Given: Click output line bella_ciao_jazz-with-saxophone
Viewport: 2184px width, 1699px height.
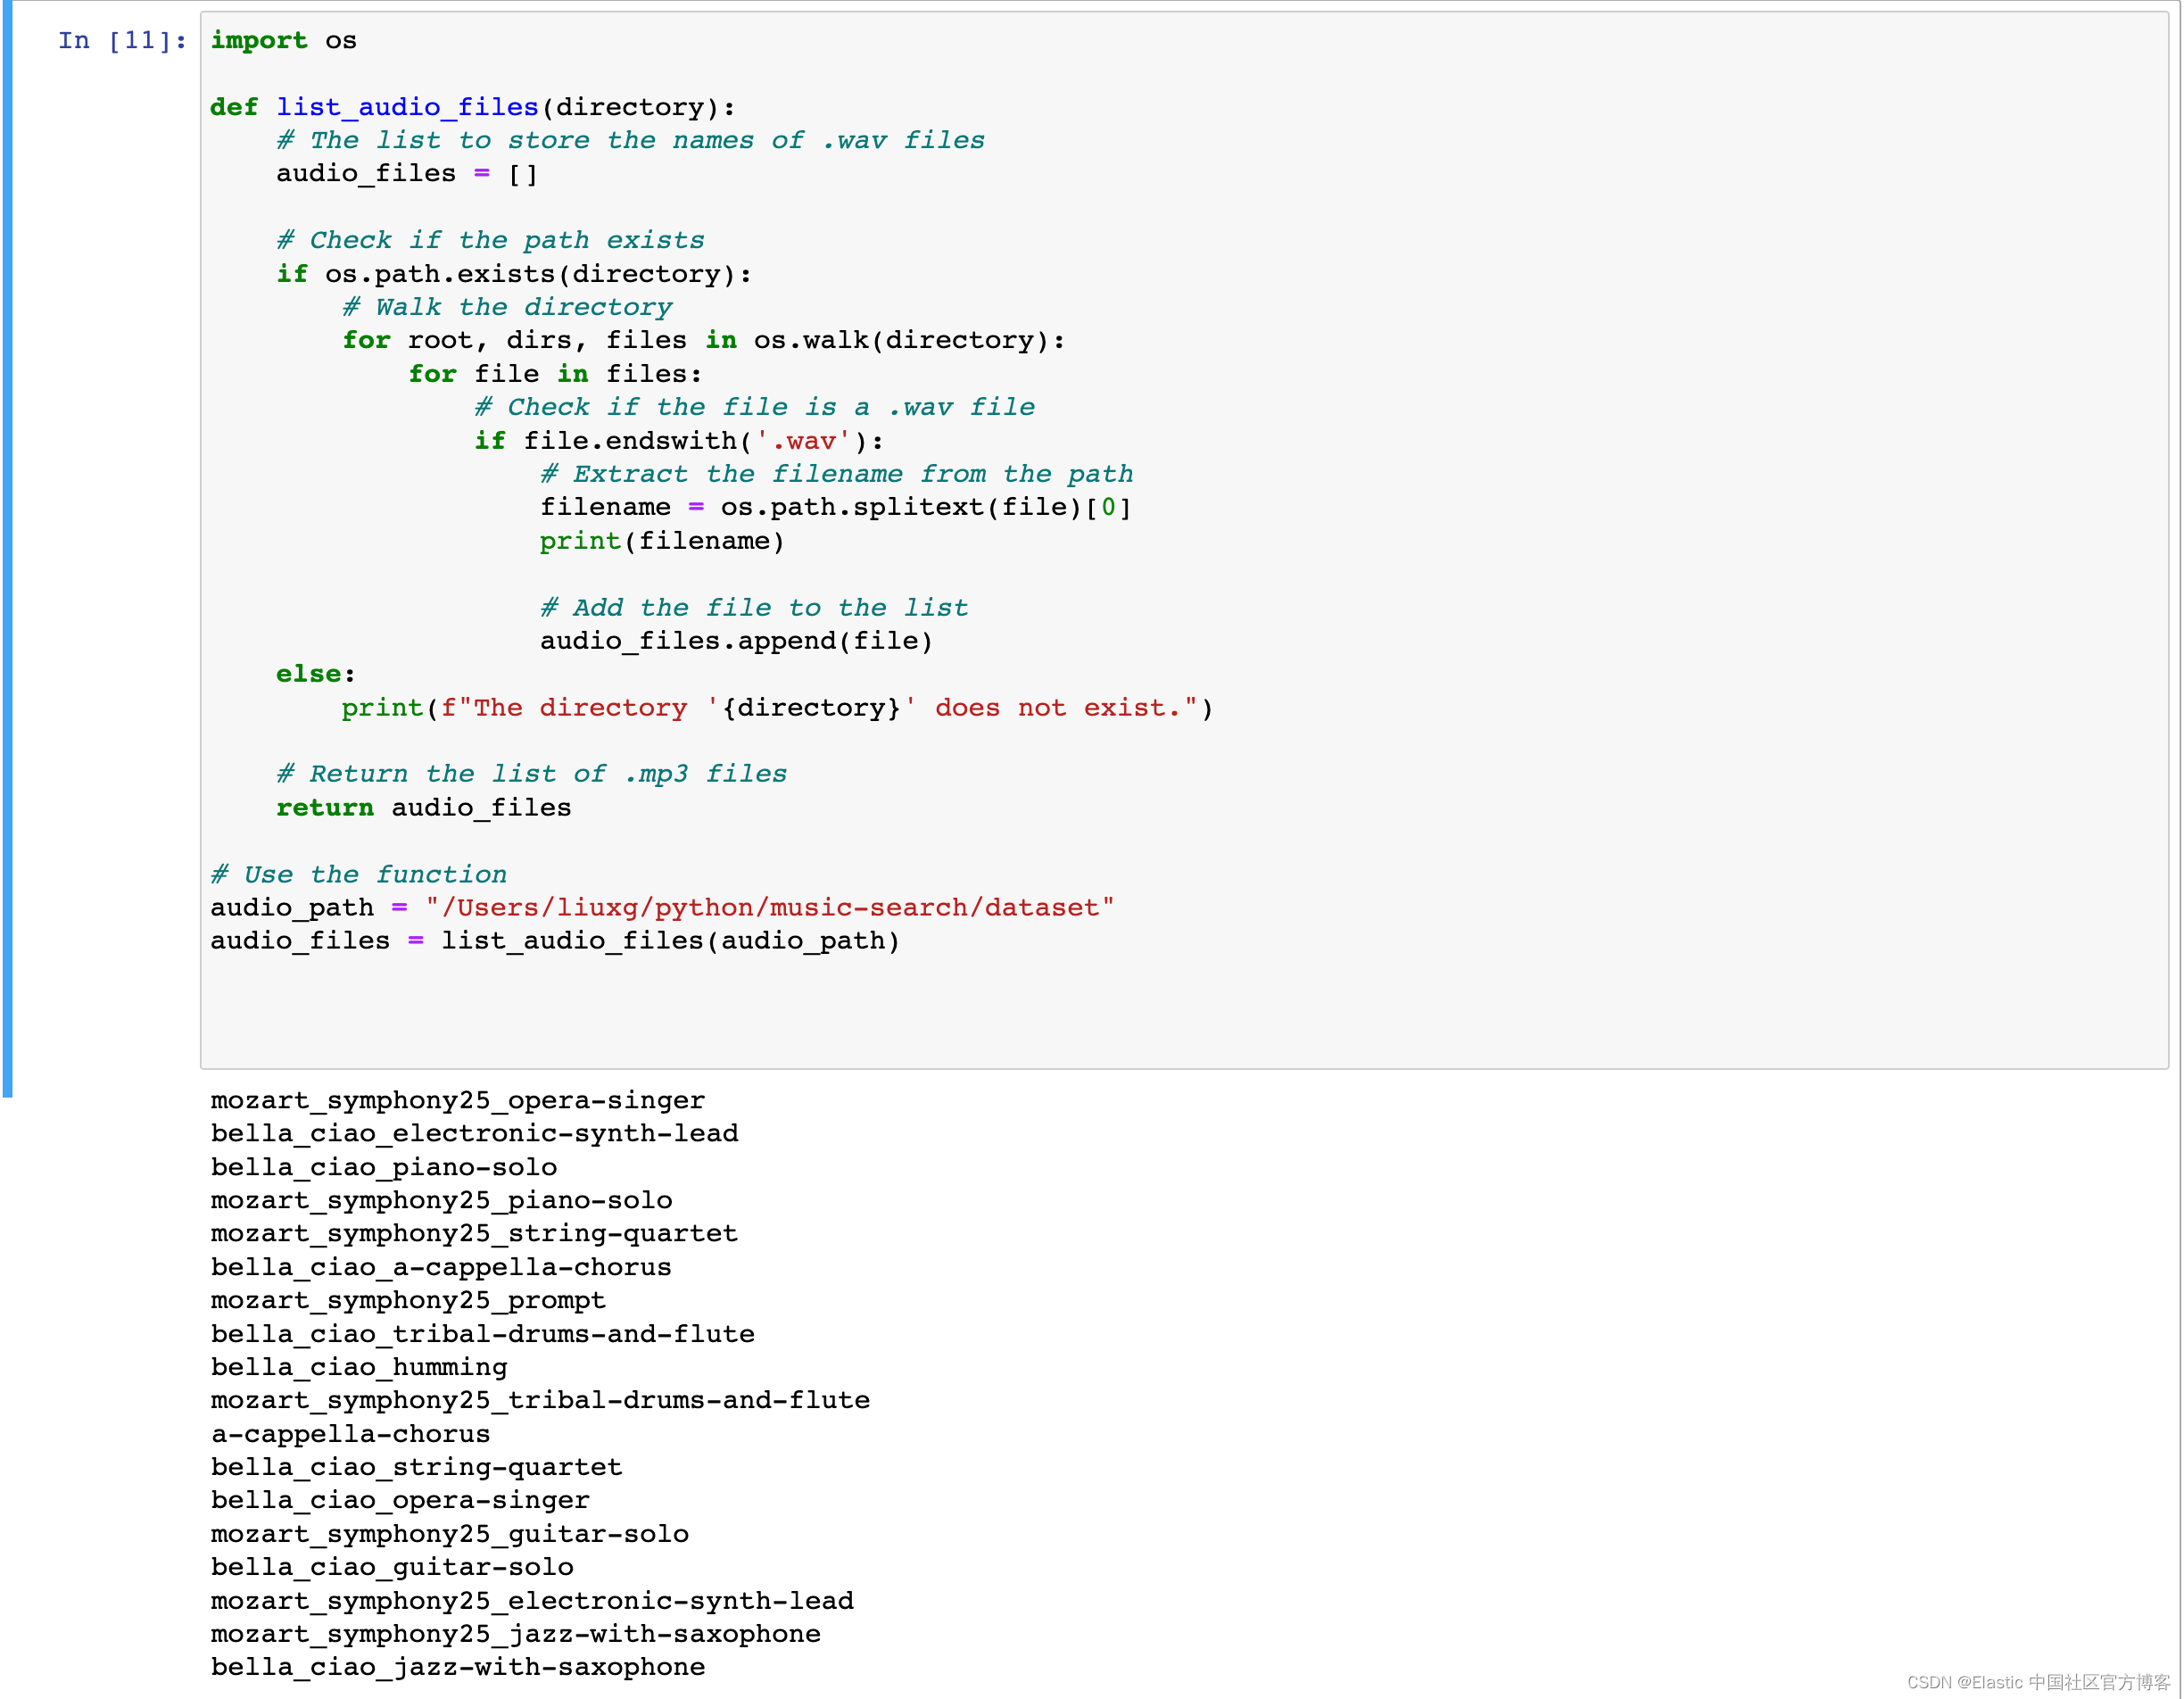Looking at the screenshot, I should (x=457, y=1667).
